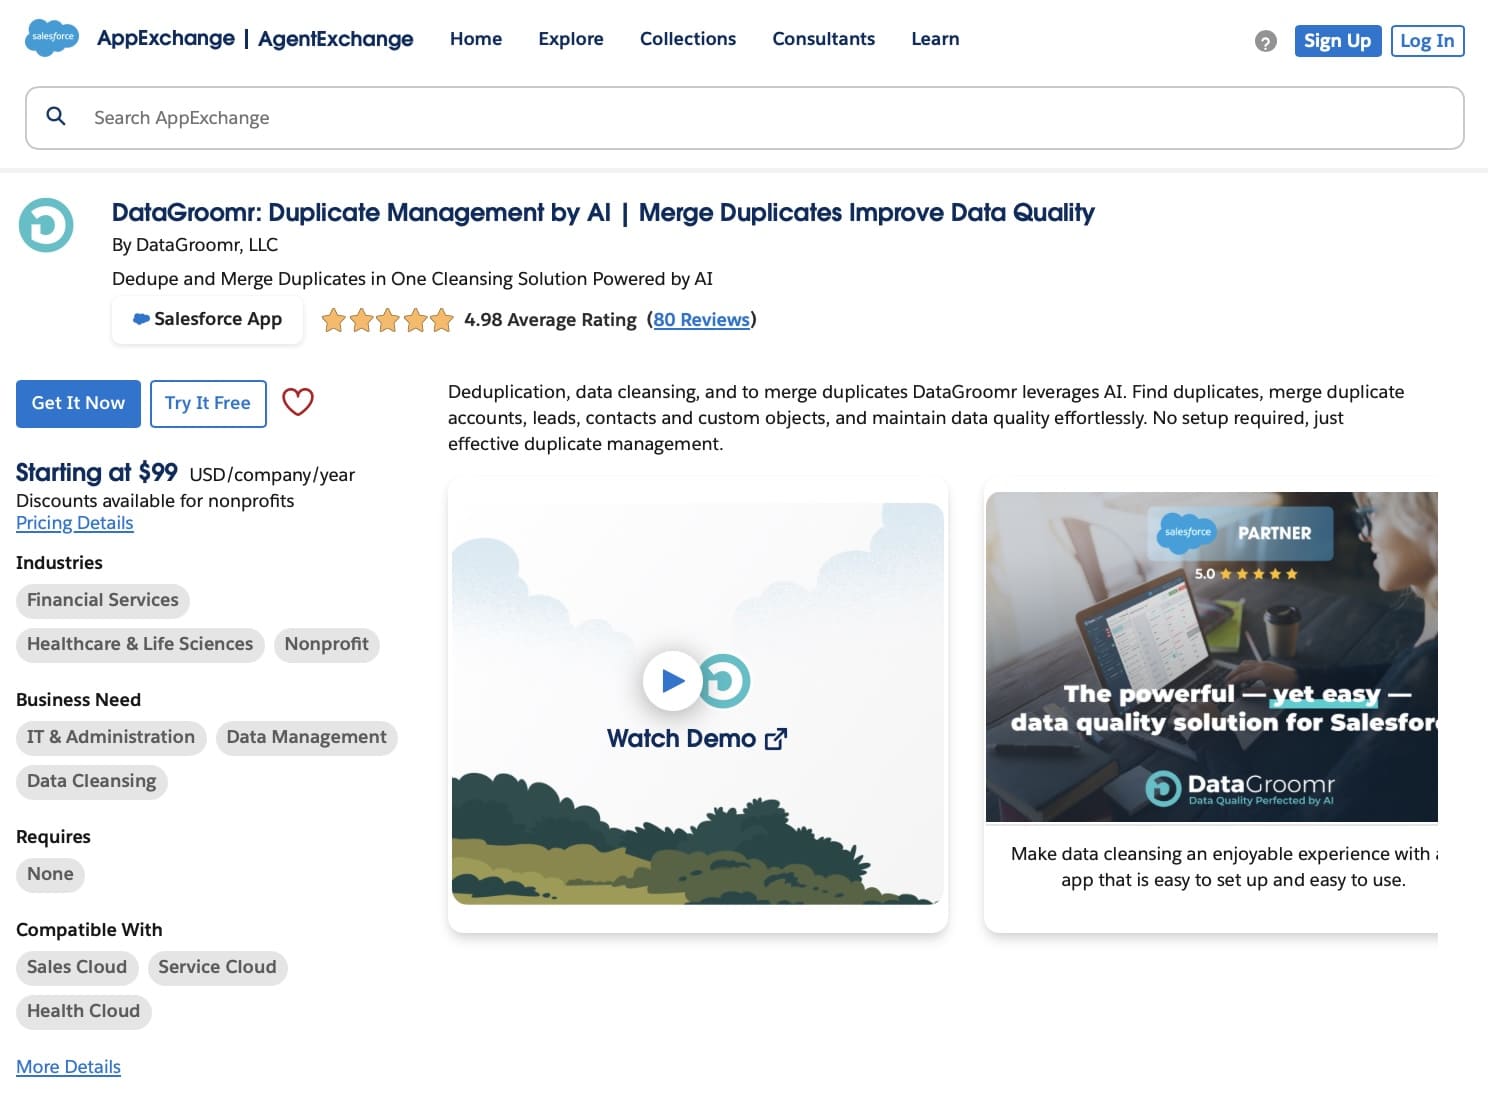
Task: Toggle the favorite heart icon
Action: 297,402
